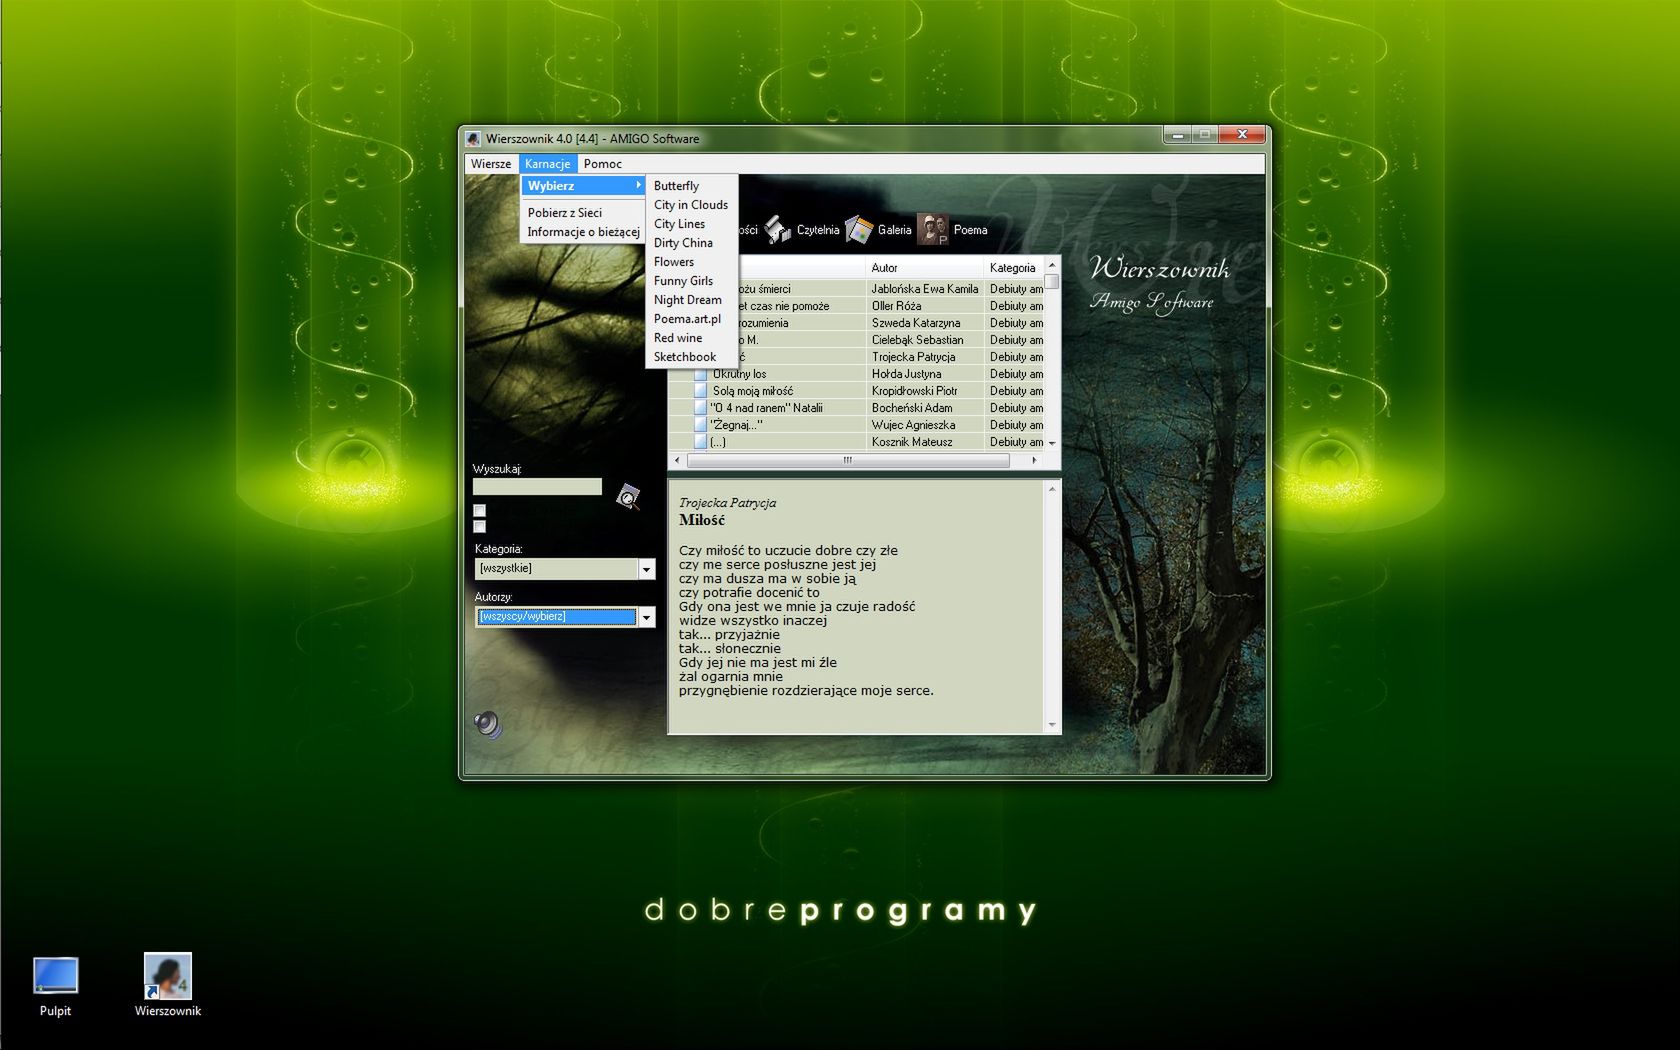Viewport: 1680px width, 1050px height.
Task: Tick the first checkbox under search field
Action: click(479, 510)
